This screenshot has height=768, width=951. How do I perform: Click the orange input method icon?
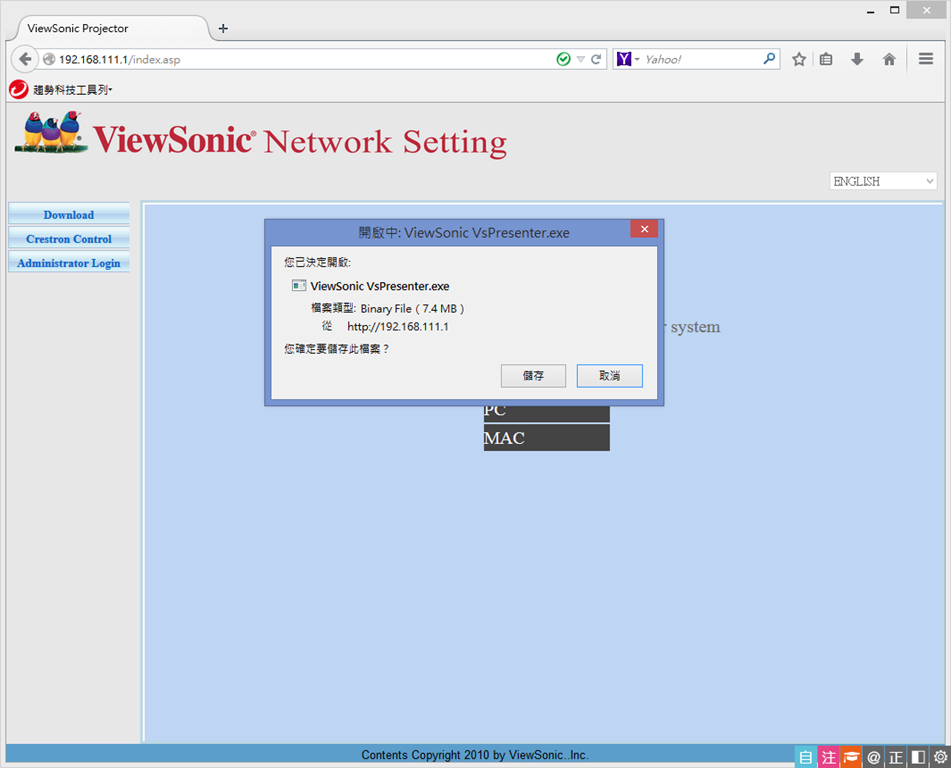coord(851,757)
